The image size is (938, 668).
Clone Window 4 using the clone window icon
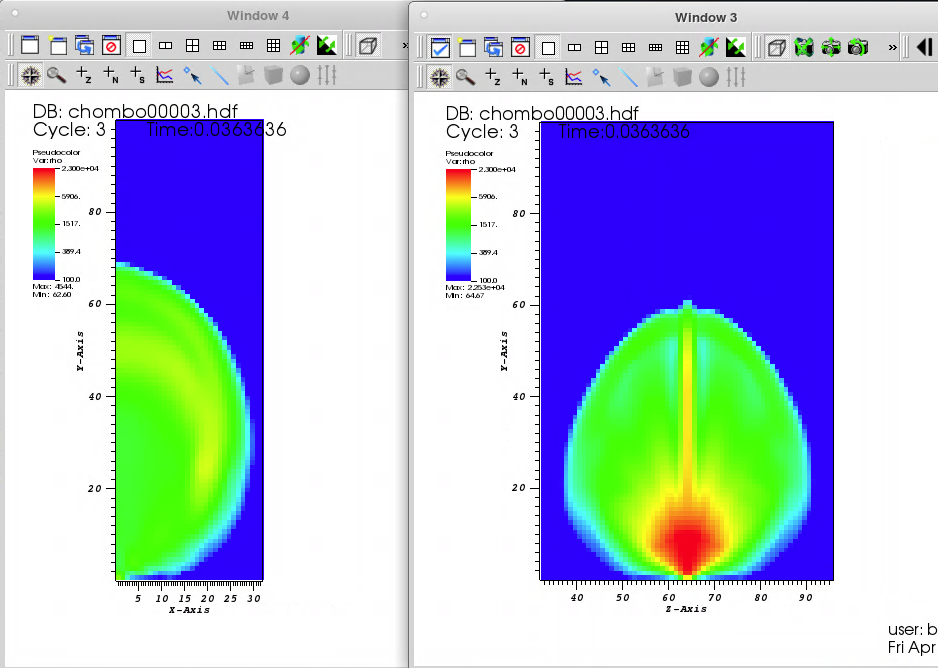click(x=84, y=45)
